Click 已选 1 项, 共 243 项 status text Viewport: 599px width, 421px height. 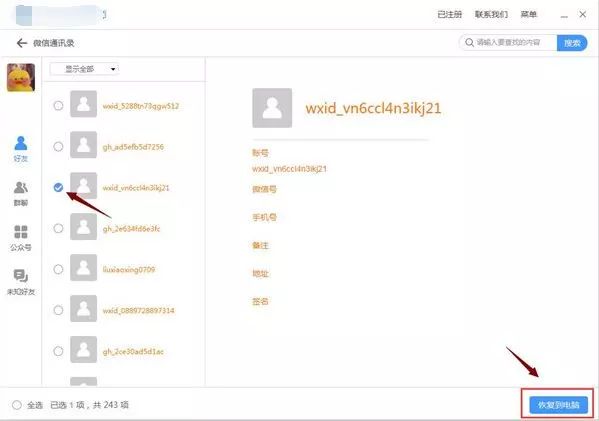click(89, 405)
